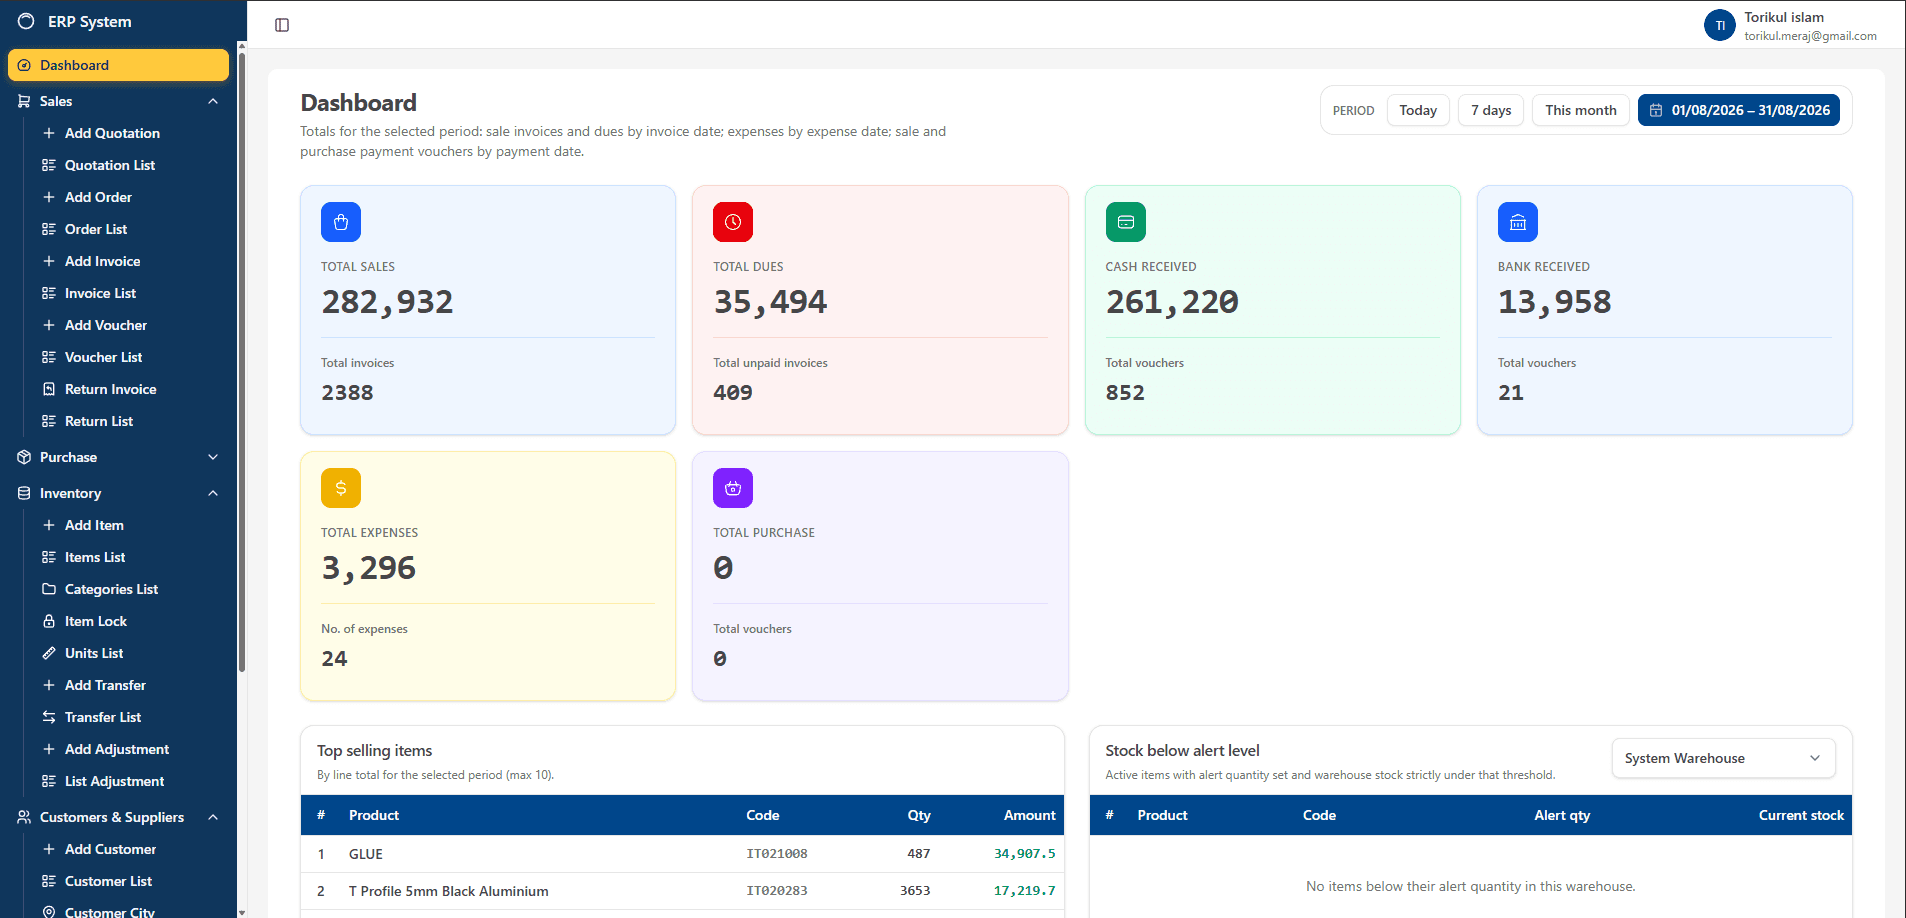
Task: Click the ERP System logo icon
Action: (26, 21)
